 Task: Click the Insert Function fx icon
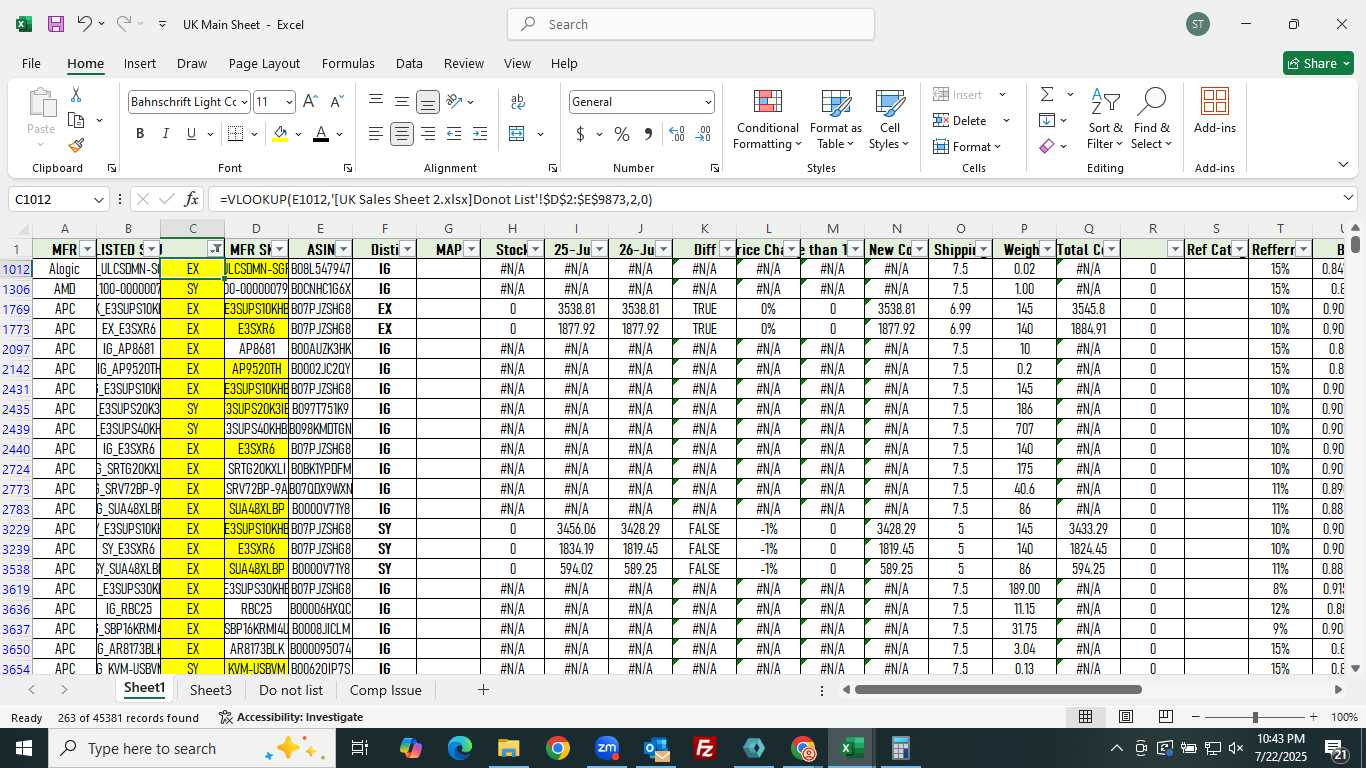coord(192,200)
